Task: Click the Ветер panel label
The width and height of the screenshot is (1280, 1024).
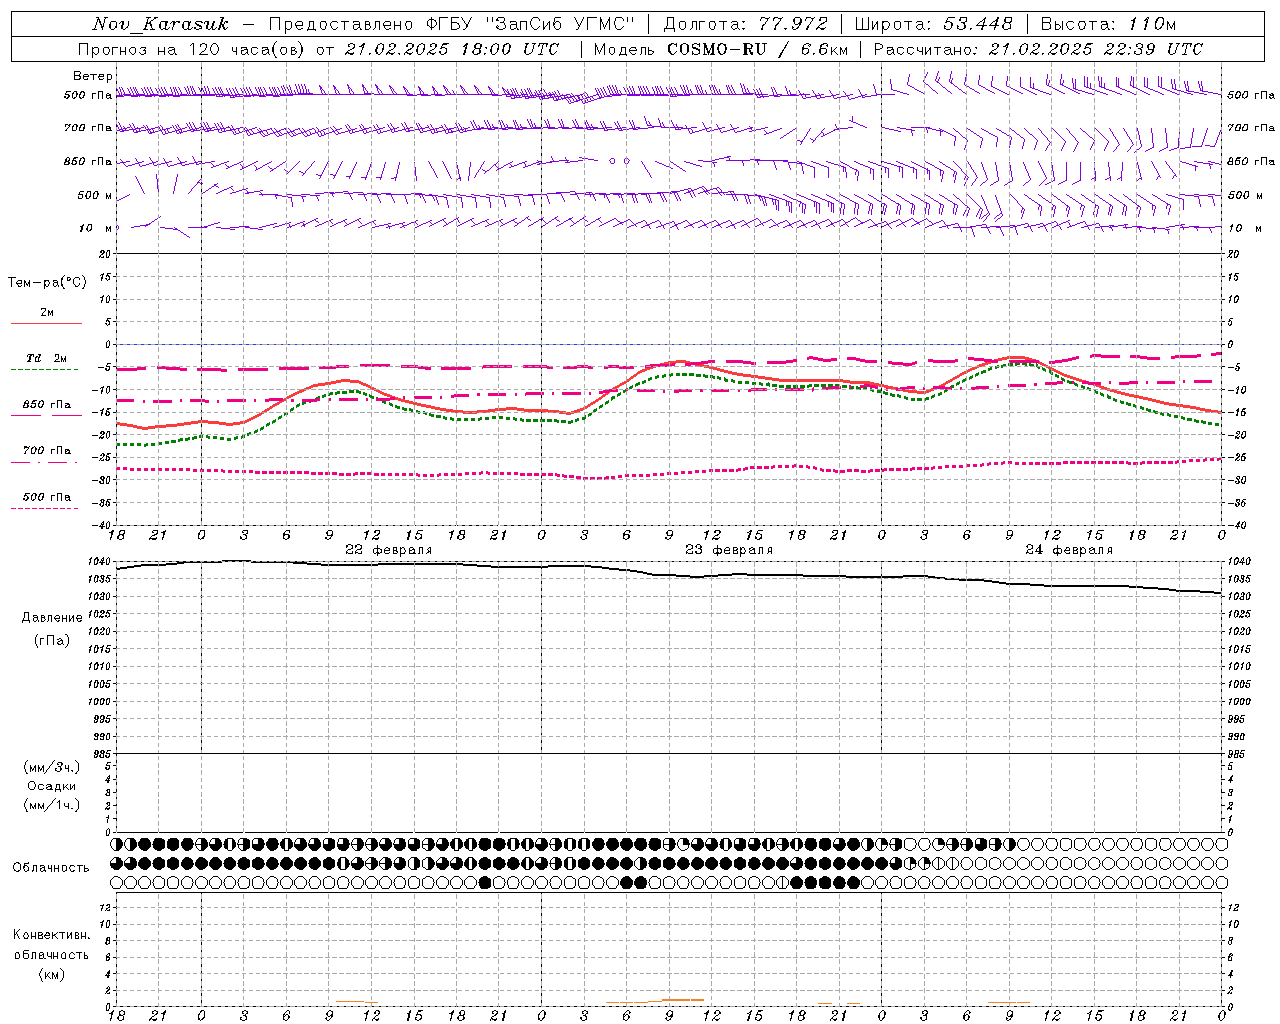Action: (93, 76)
